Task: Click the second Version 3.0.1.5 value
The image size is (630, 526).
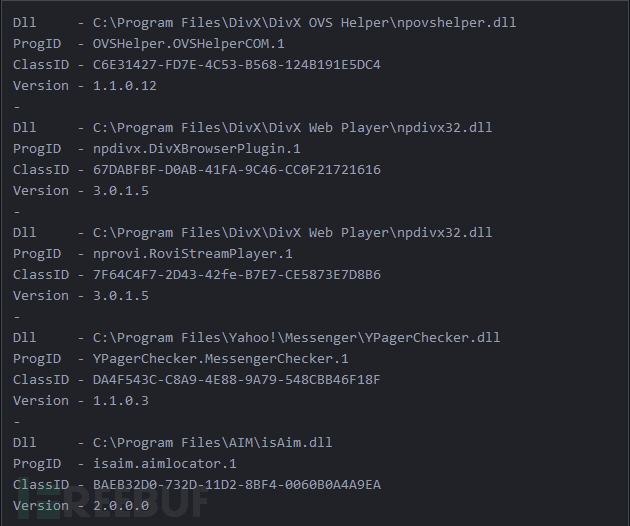Action: point(121,295)
